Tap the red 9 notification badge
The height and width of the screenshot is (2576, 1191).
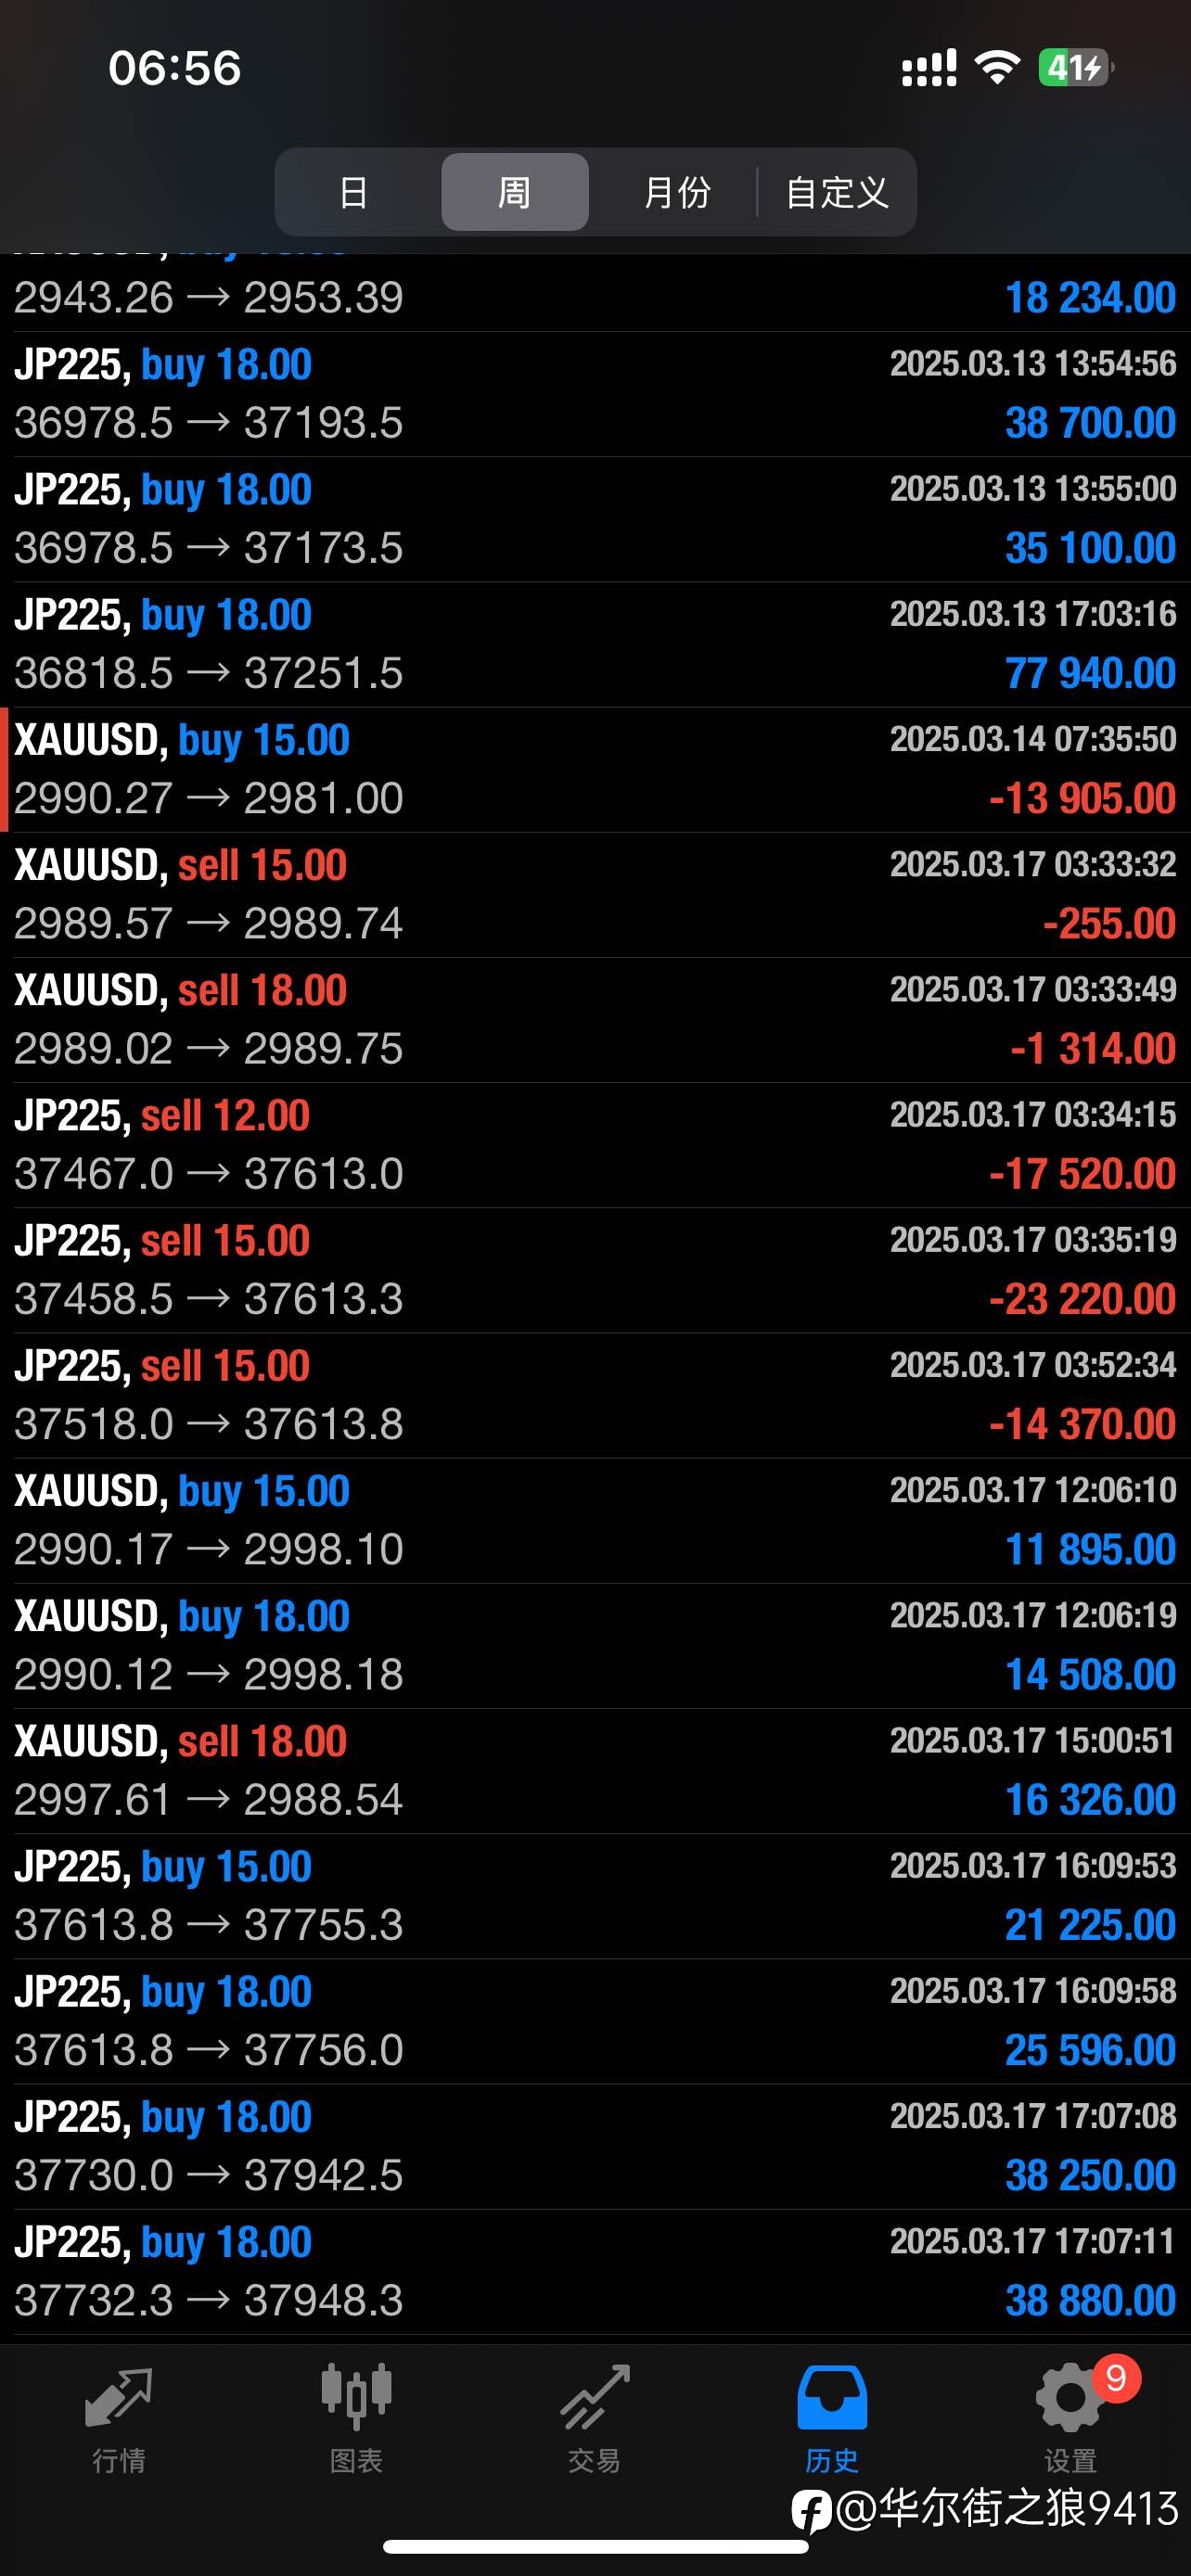tap(1116, 2378)
